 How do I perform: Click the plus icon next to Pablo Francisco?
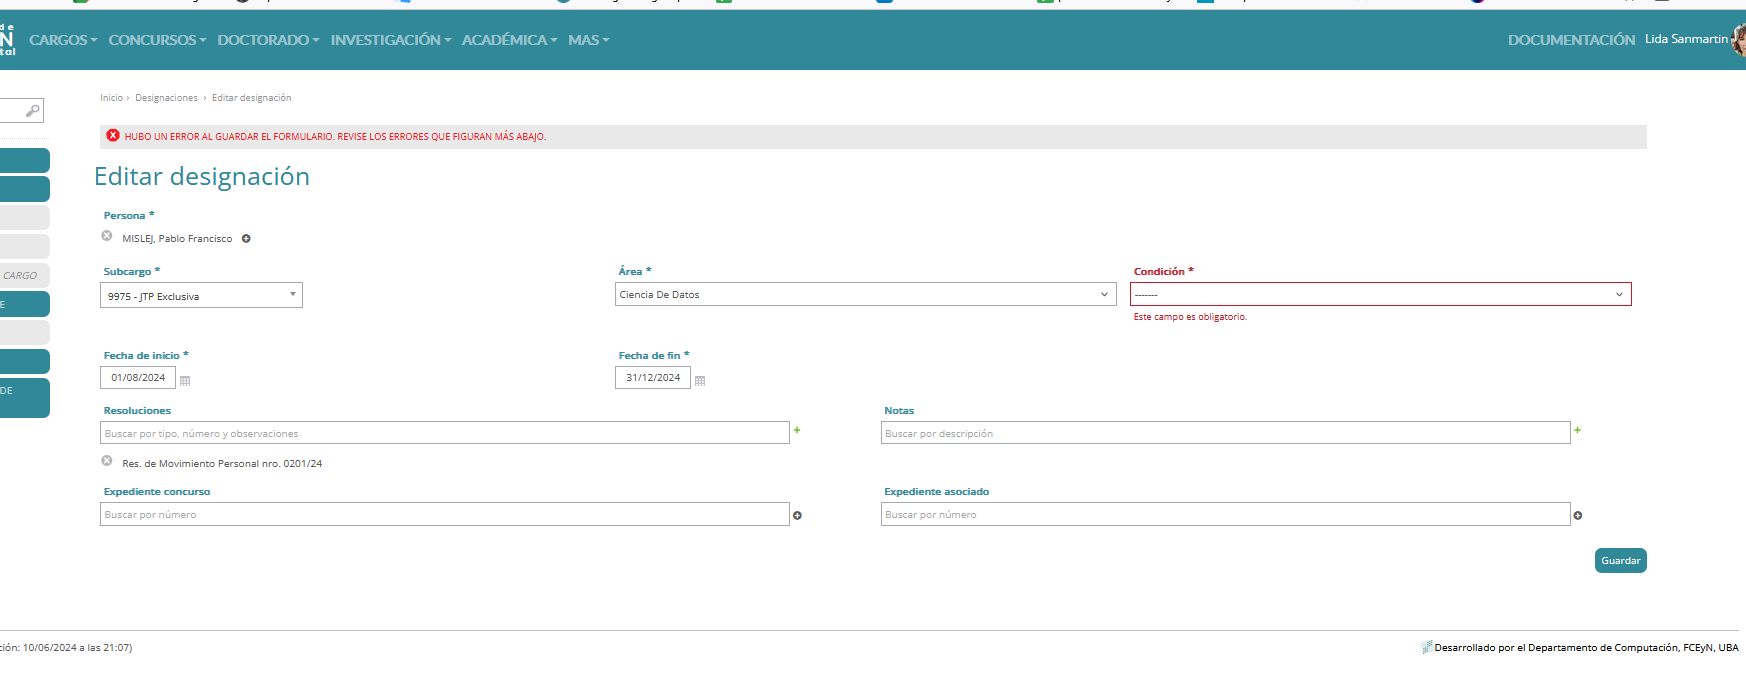coord(246,239)
